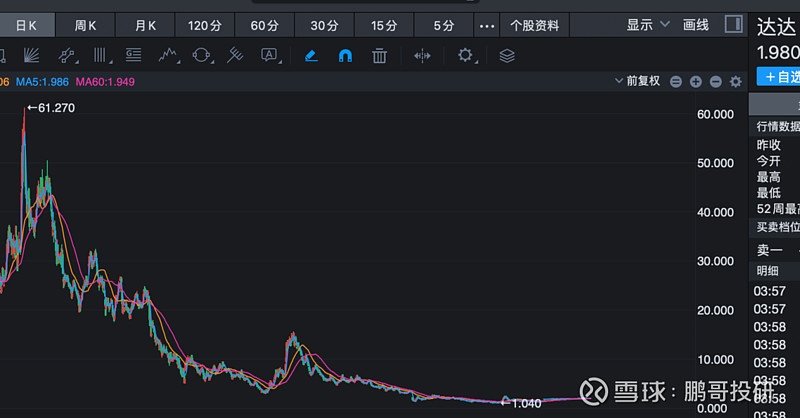Zoom out chart with circled minus icon

[715, 82]
